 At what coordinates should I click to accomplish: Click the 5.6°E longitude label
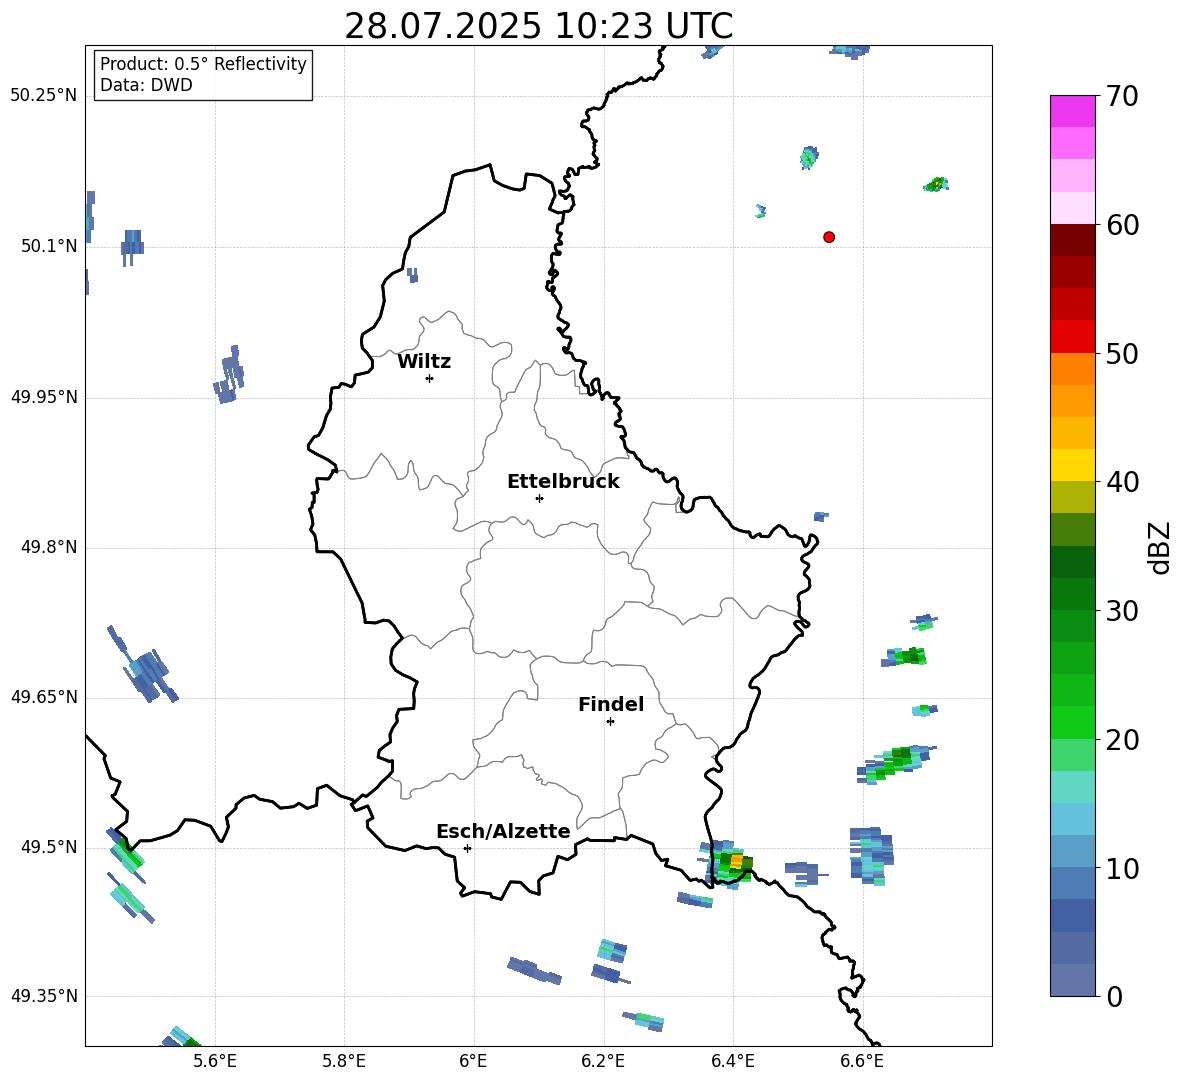(x=215, y=1061)
